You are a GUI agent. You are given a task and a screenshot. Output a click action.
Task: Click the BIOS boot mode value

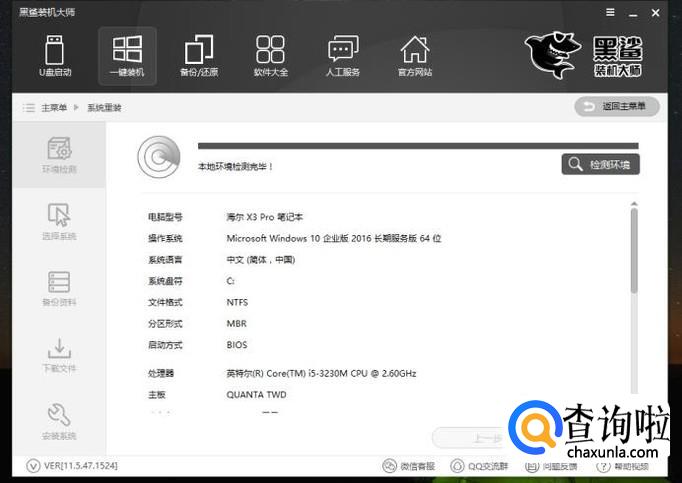click(x=237, y=345)
